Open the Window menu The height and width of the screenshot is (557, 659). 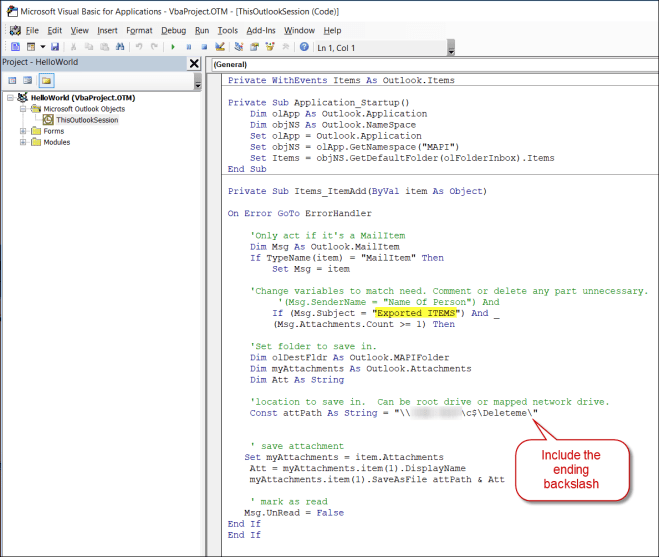(299, 30)
